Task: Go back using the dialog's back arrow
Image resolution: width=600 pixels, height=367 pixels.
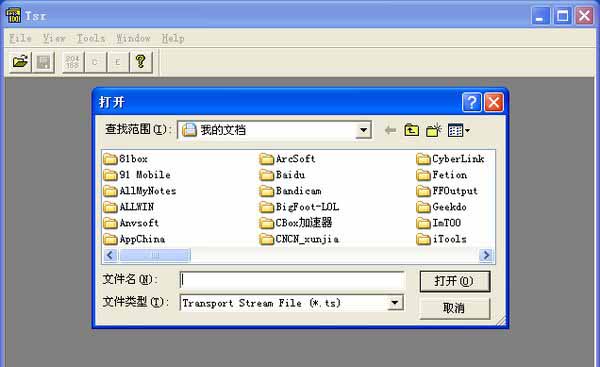Action: tap(390, 130)
